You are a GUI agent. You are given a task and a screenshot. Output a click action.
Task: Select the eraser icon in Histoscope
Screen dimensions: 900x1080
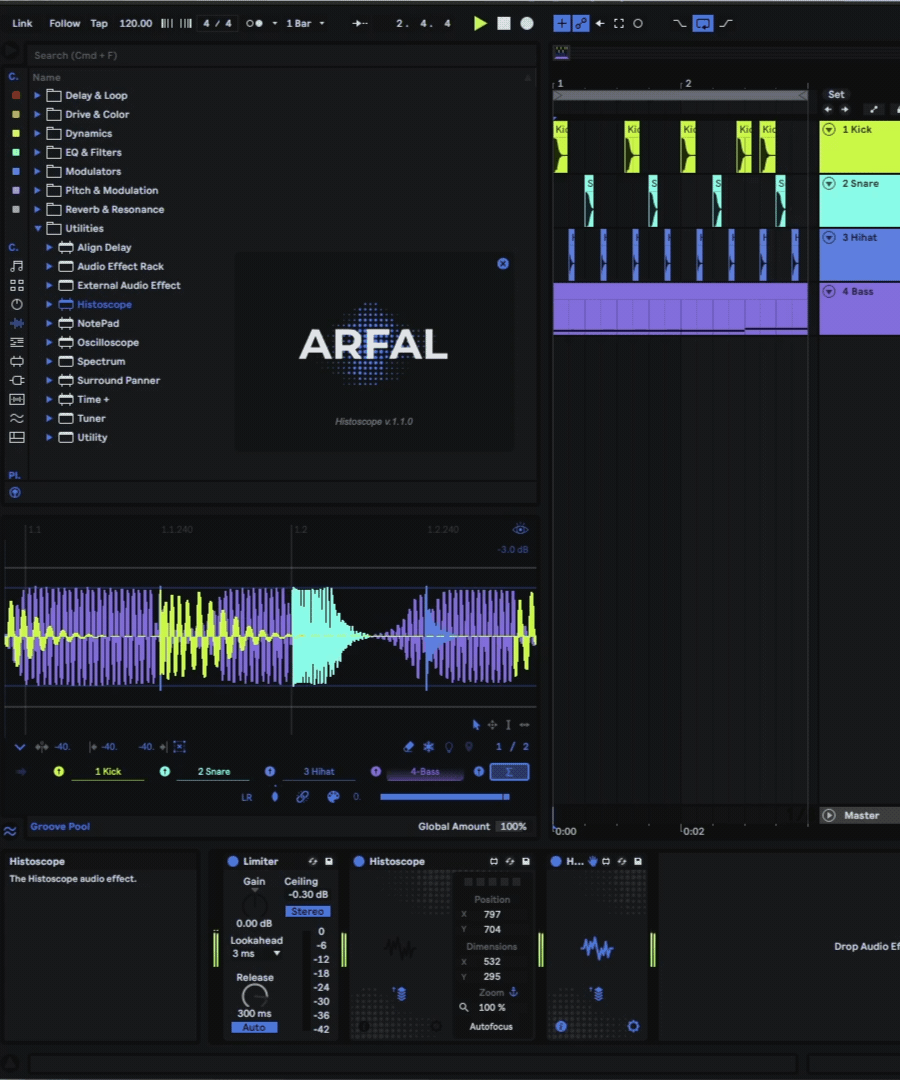pyautogui.click(x=408, y=747)
